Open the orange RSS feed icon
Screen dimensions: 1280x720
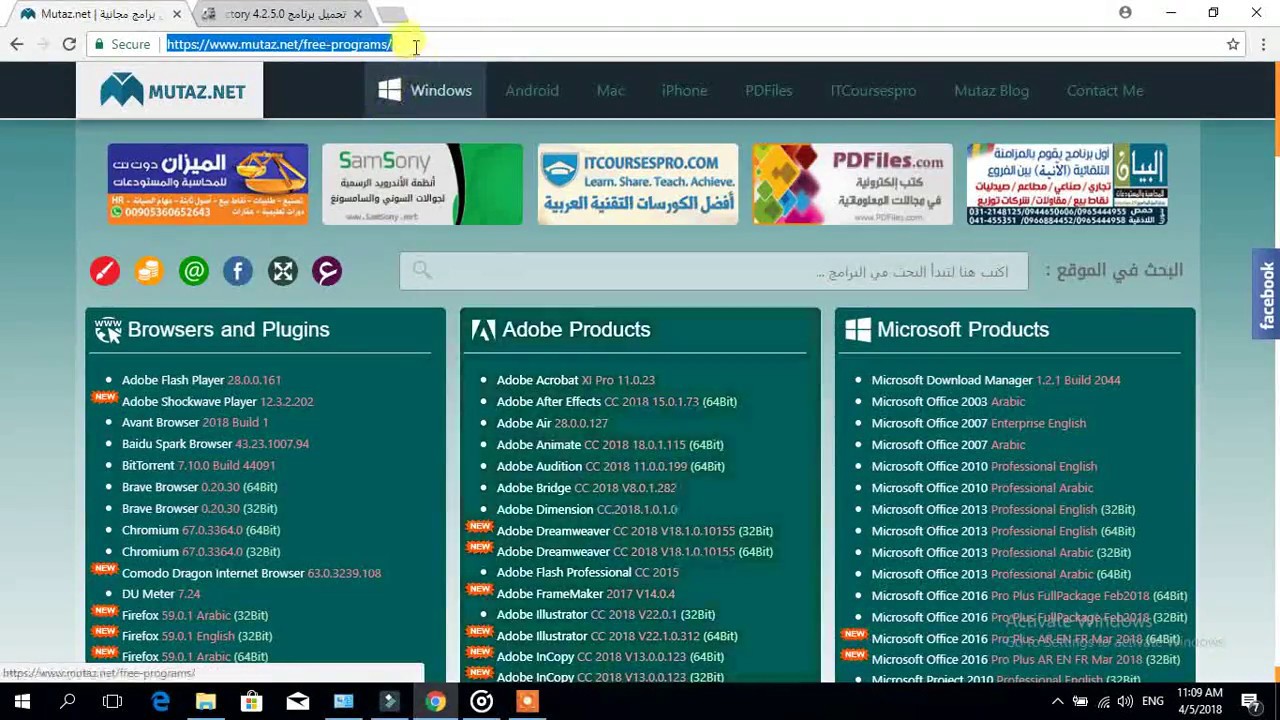(x=149, y=271)
